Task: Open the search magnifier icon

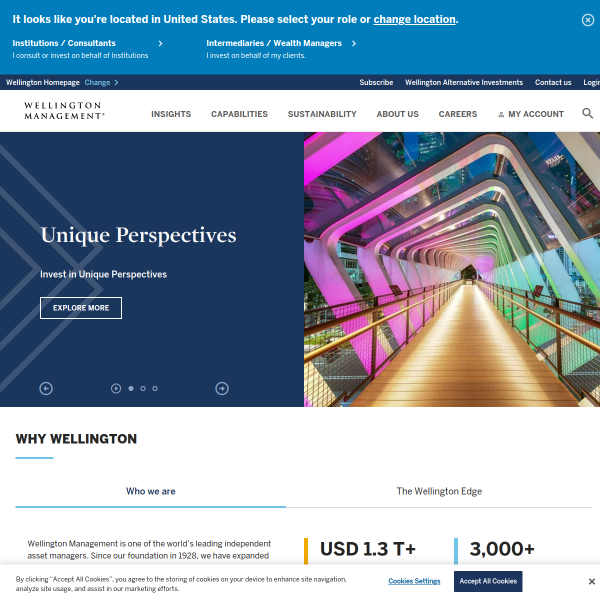Action: pos(587,113)
